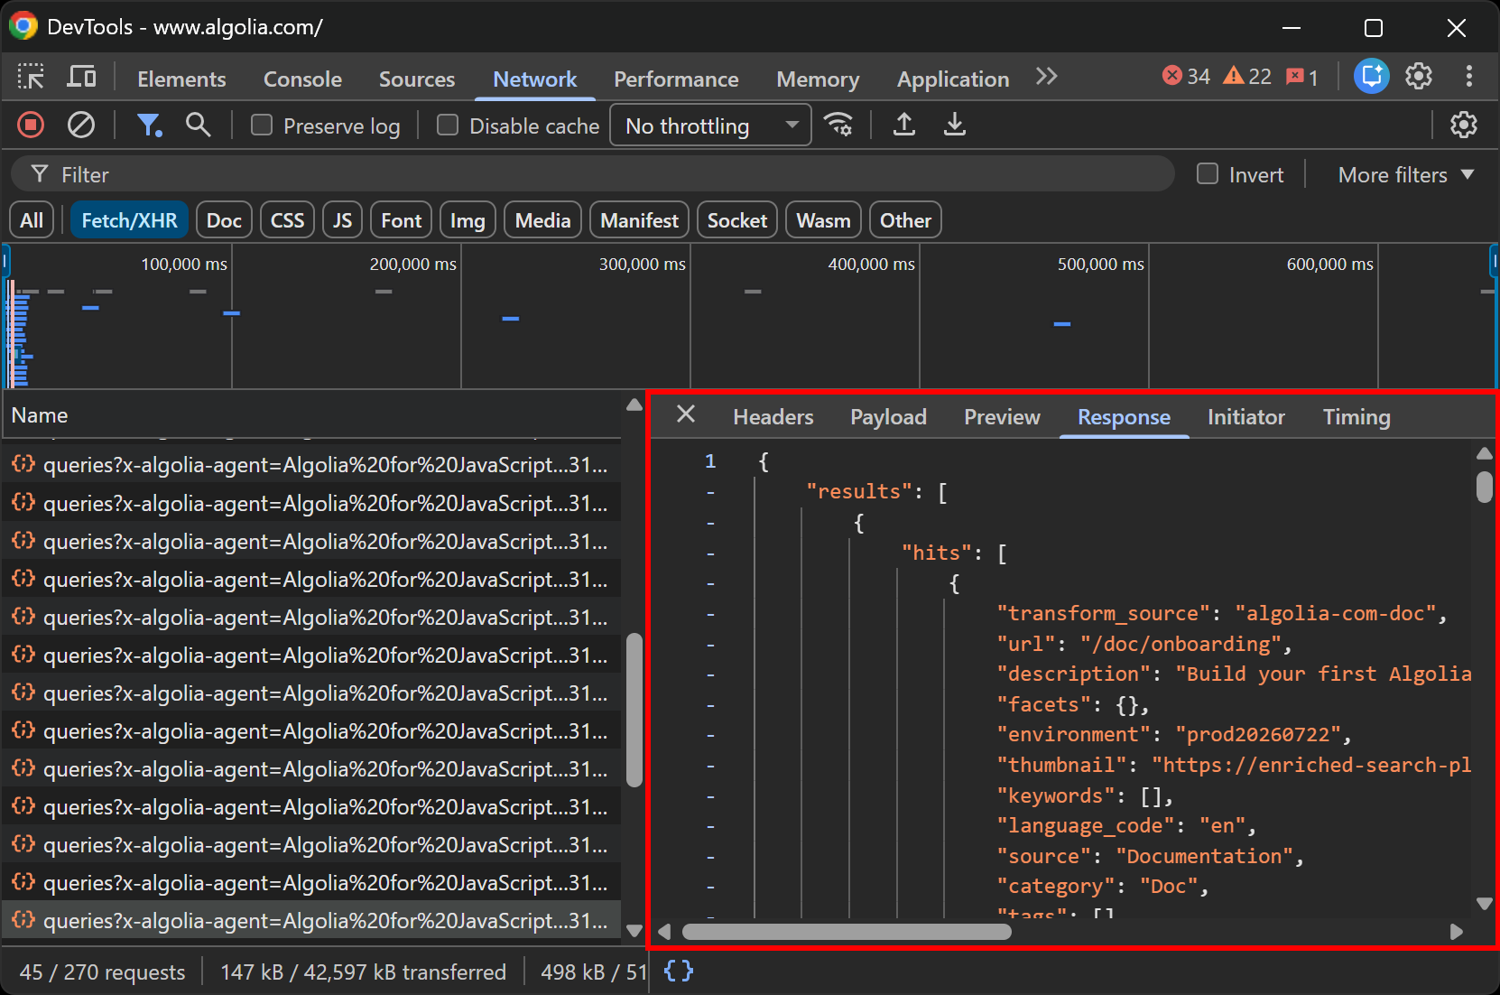1500x995 pixels.
Task: Select the Network panel tab
Action: [534, 78]
